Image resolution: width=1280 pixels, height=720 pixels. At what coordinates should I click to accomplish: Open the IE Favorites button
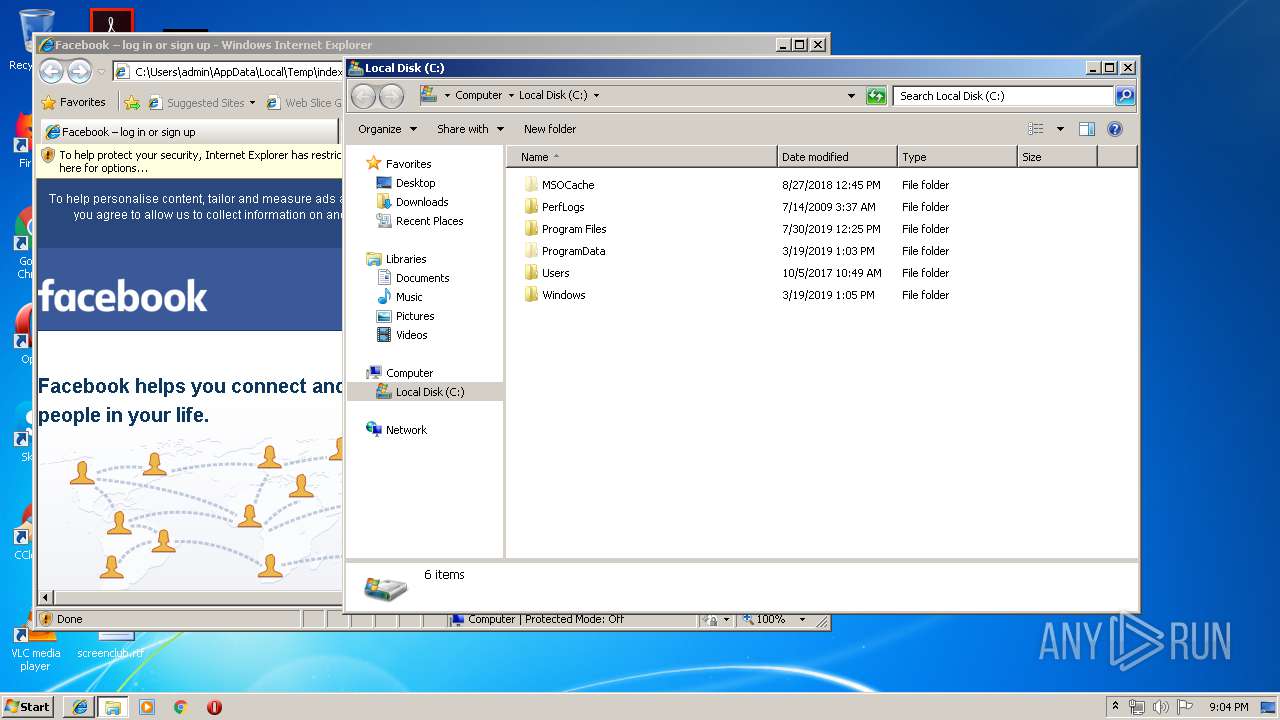point(74,102)
